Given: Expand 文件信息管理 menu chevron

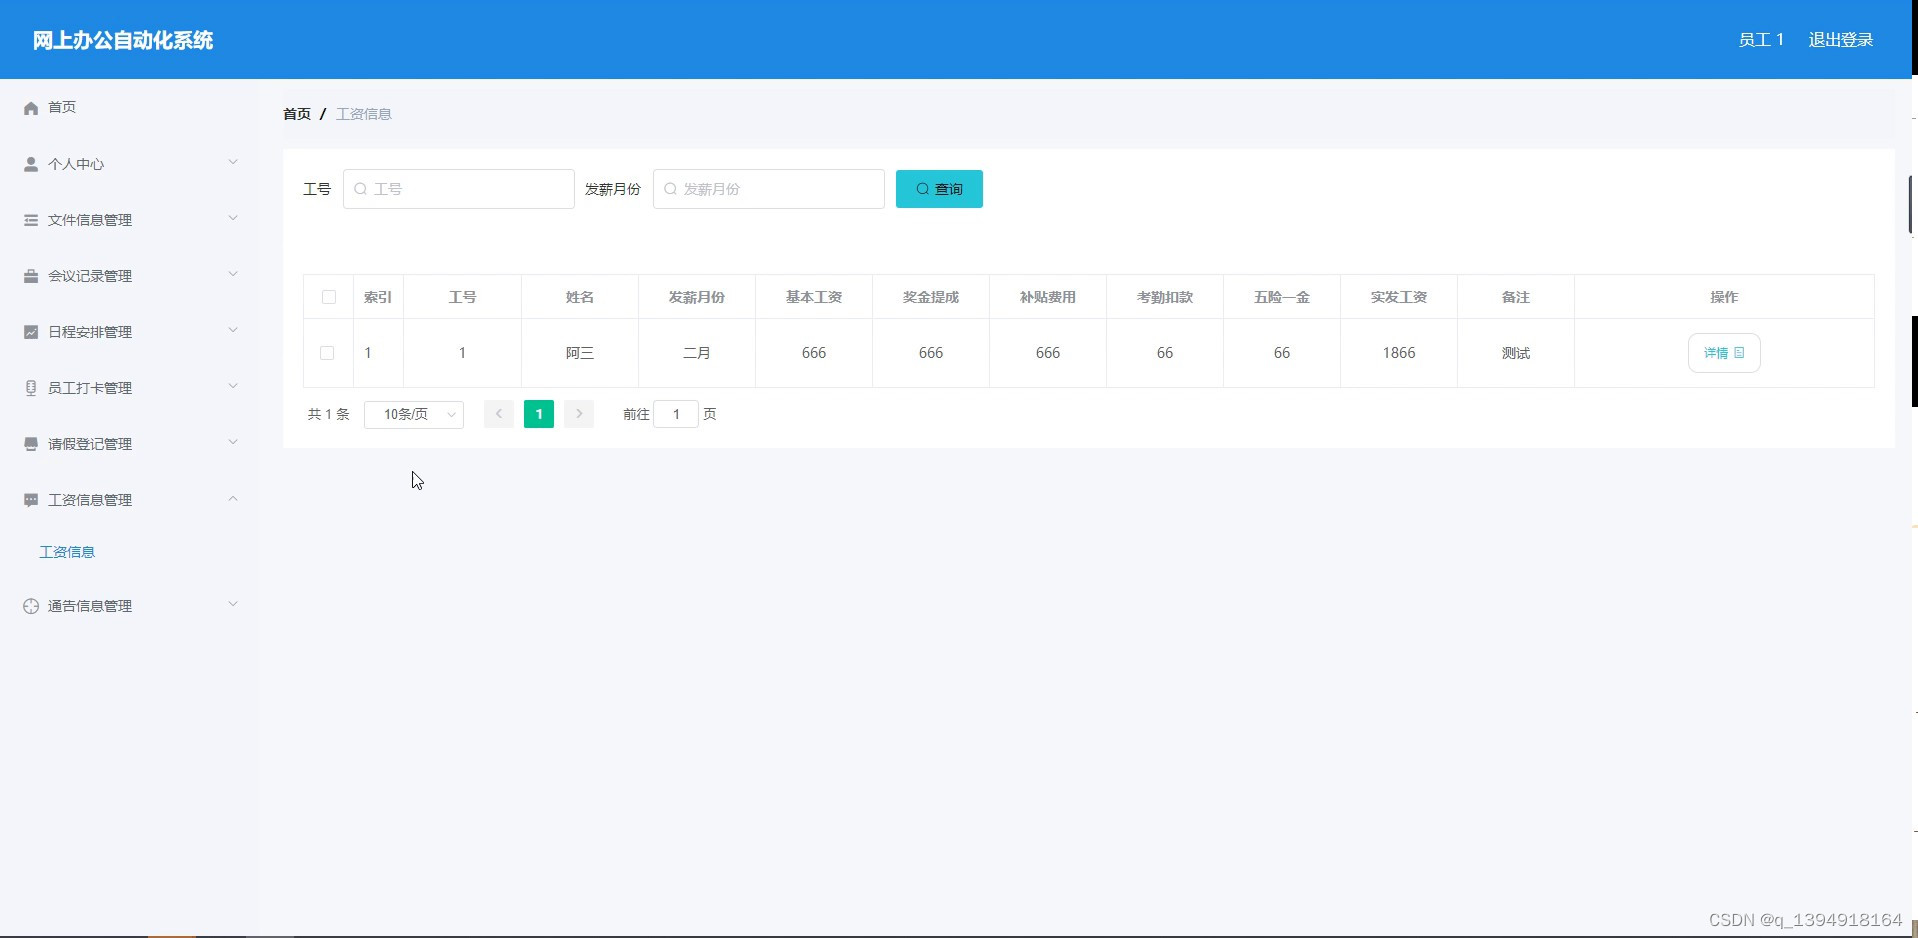Looking at the screenshot, I should [233, 218].
